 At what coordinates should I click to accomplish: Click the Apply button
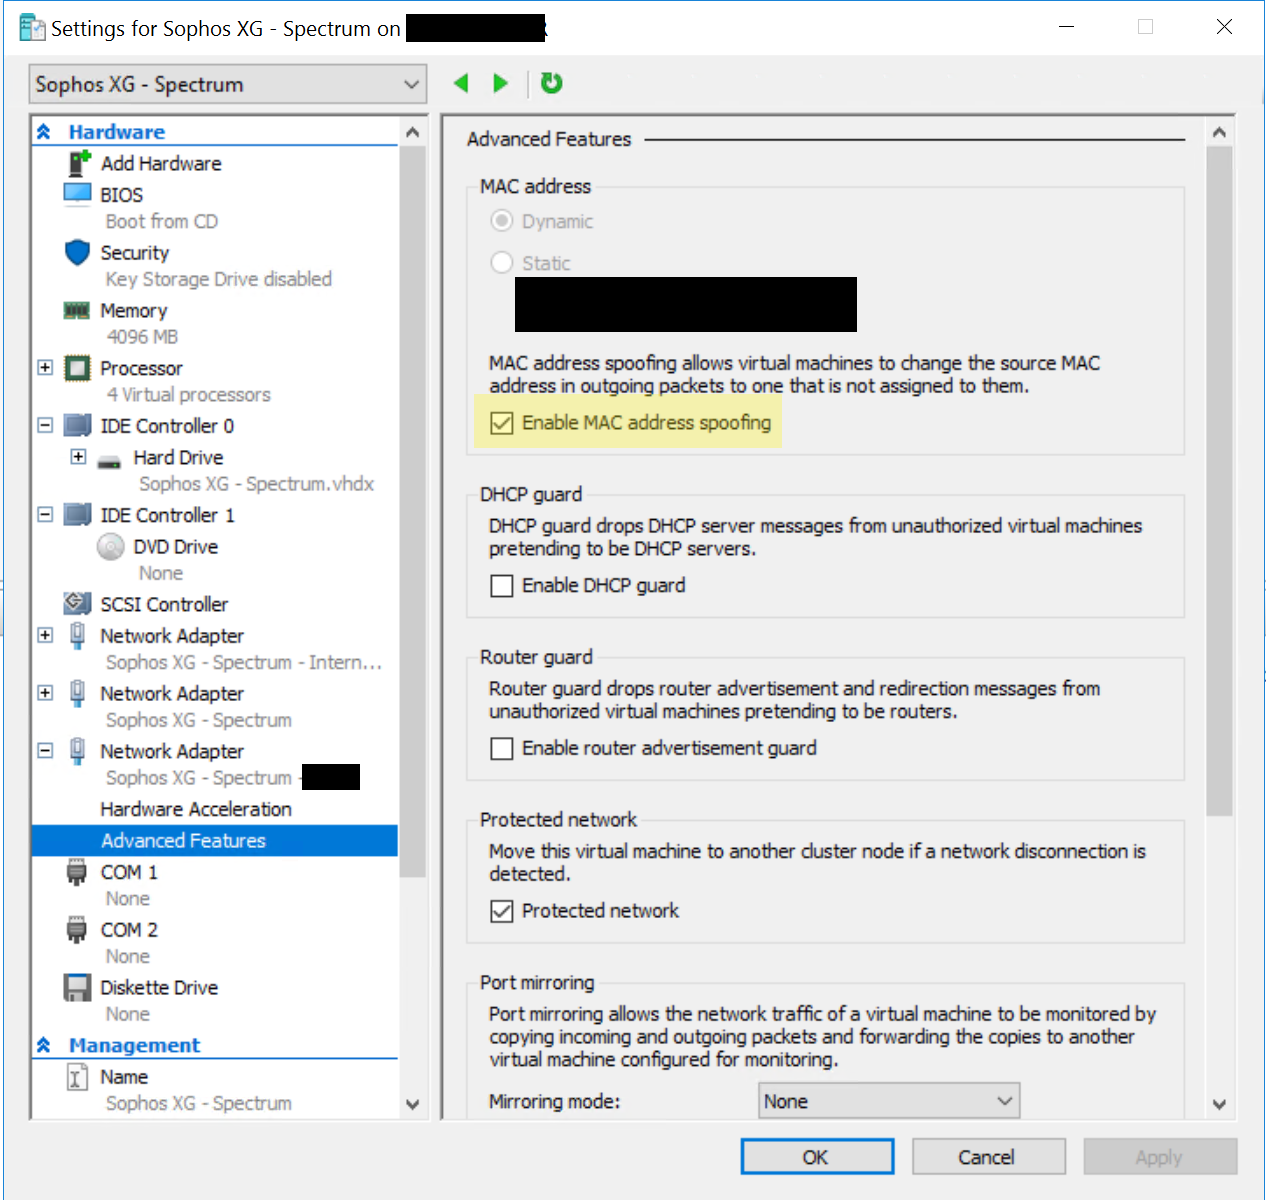pyautogui.click(x=1160, y=1157)
